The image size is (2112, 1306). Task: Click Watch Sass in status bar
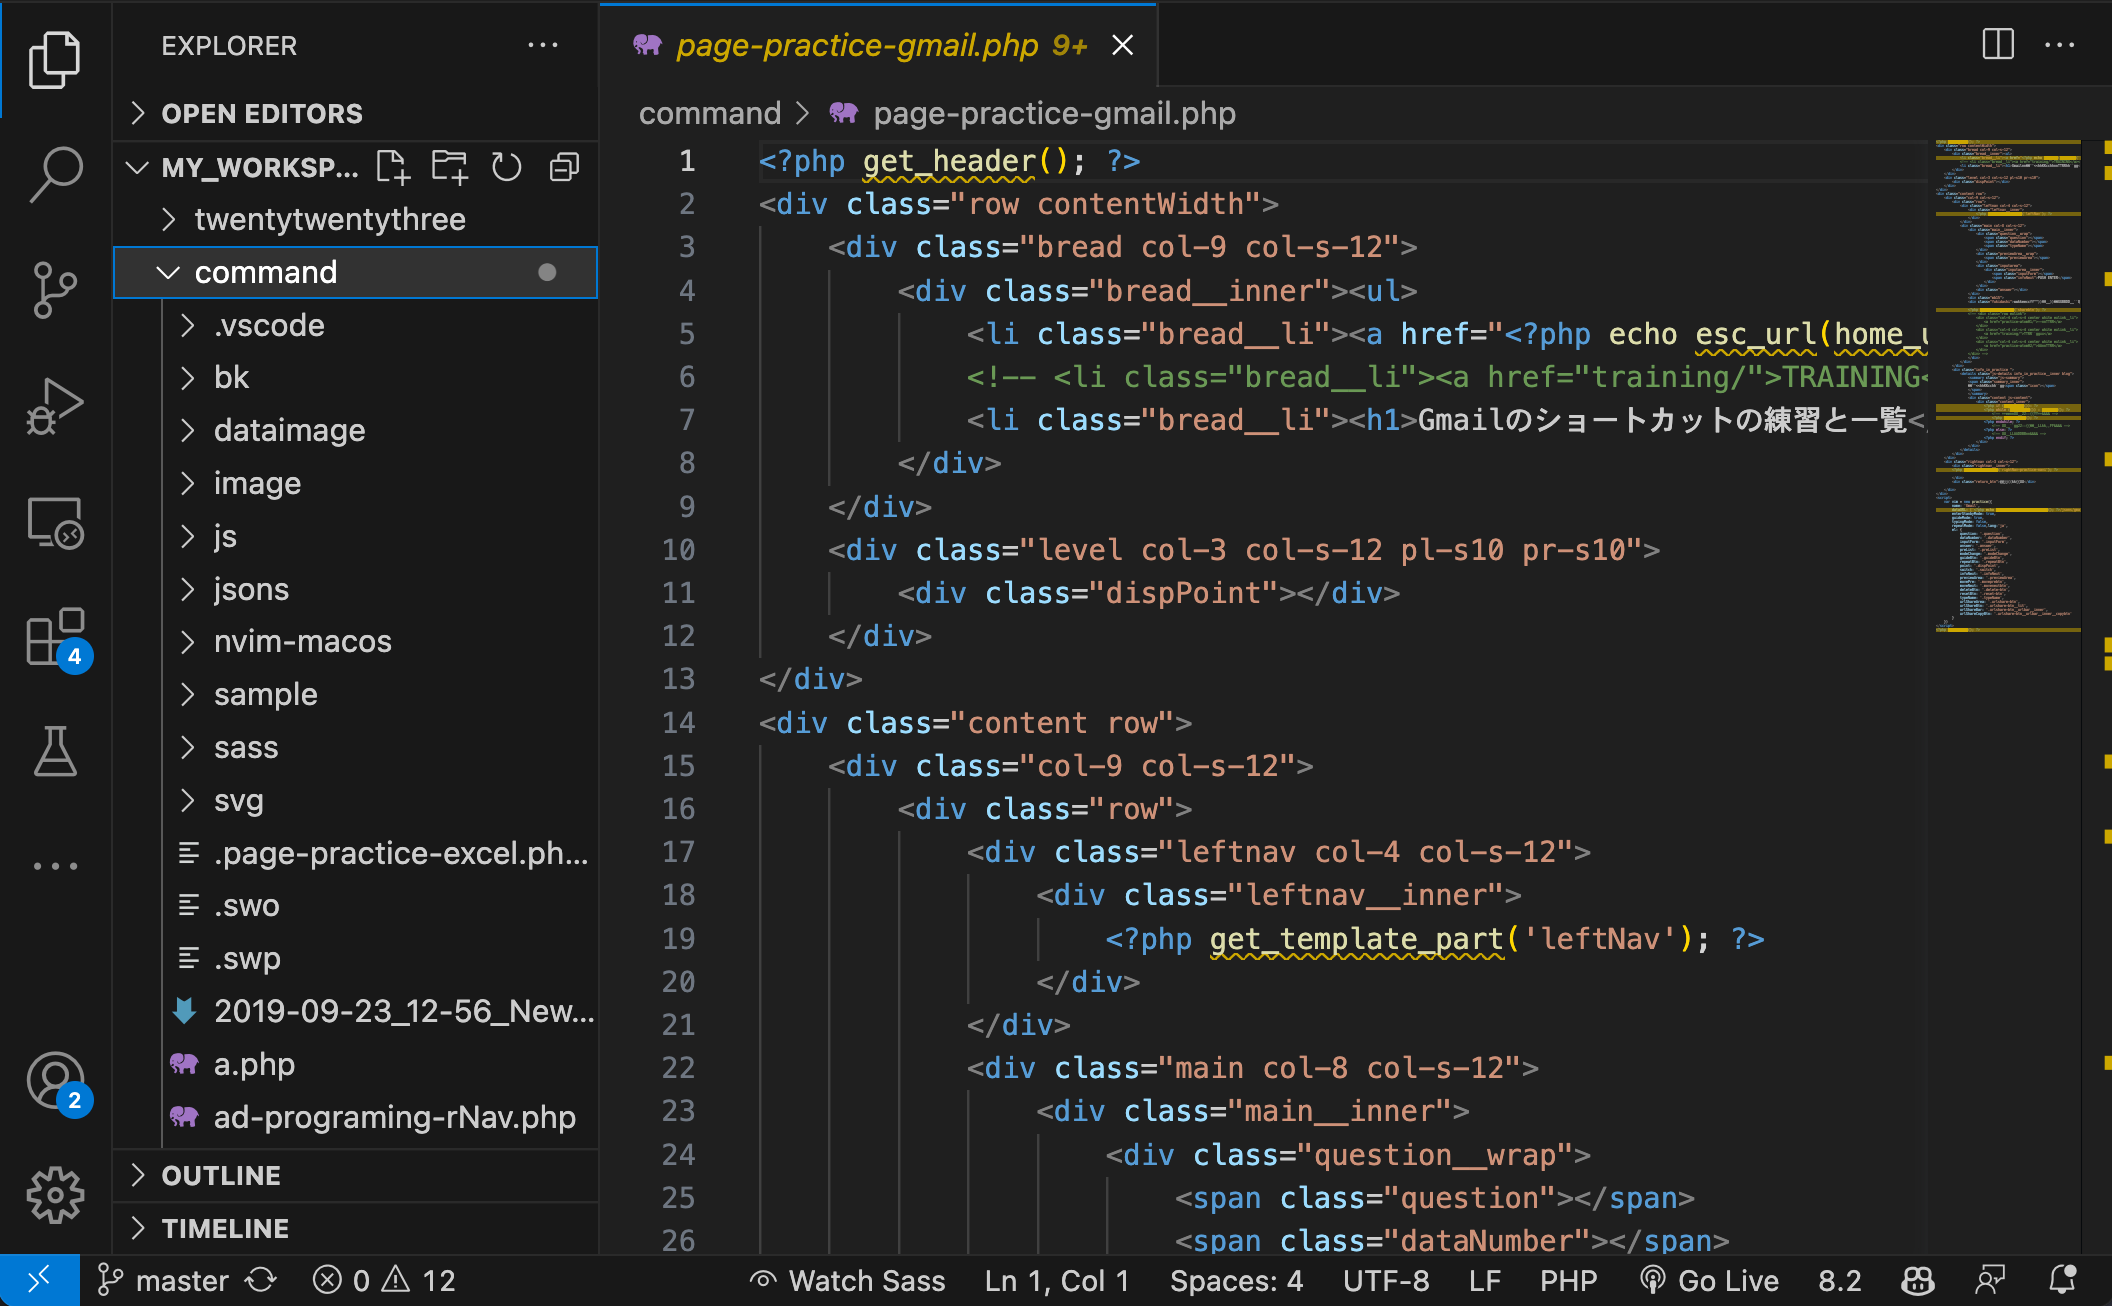click(847, 1280)
